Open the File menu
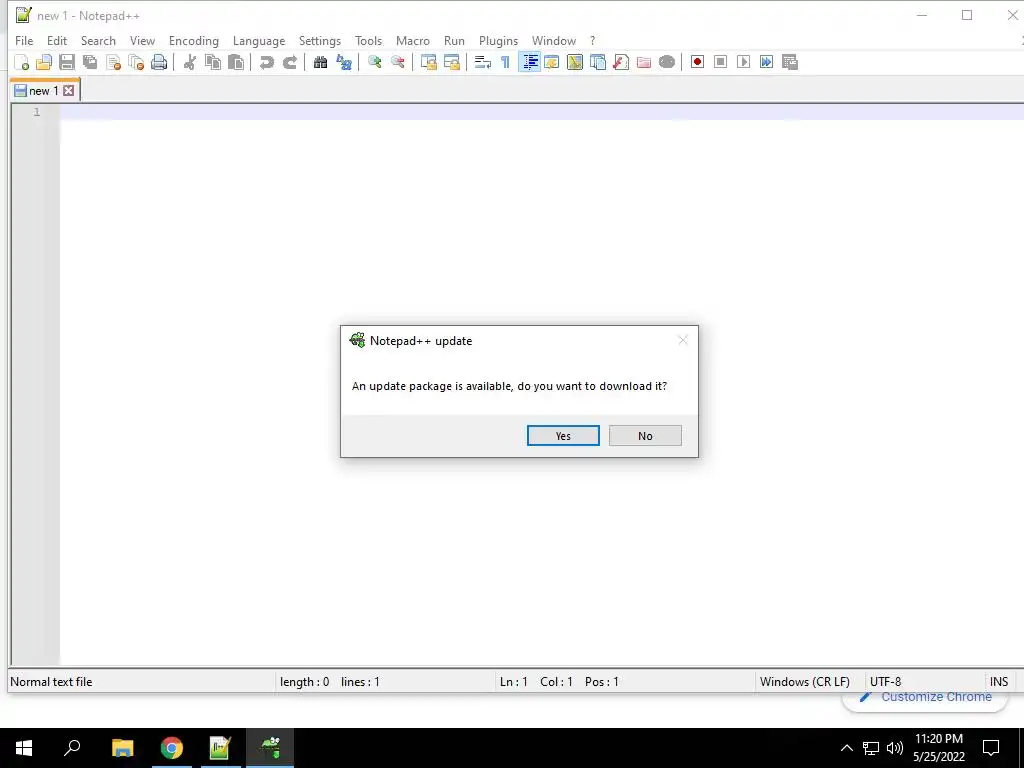The height and width of the screenshot is (768, 1024). point(24,40)
